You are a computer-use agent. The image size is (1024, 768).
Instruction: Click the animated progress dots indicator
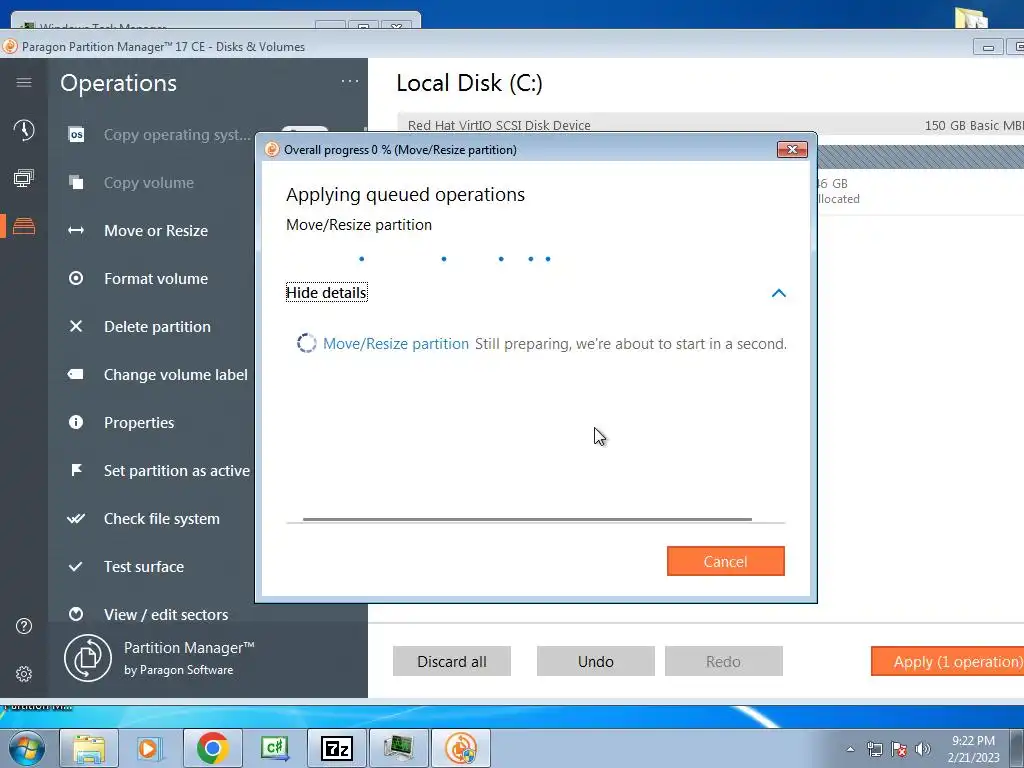tap(455, 259)
